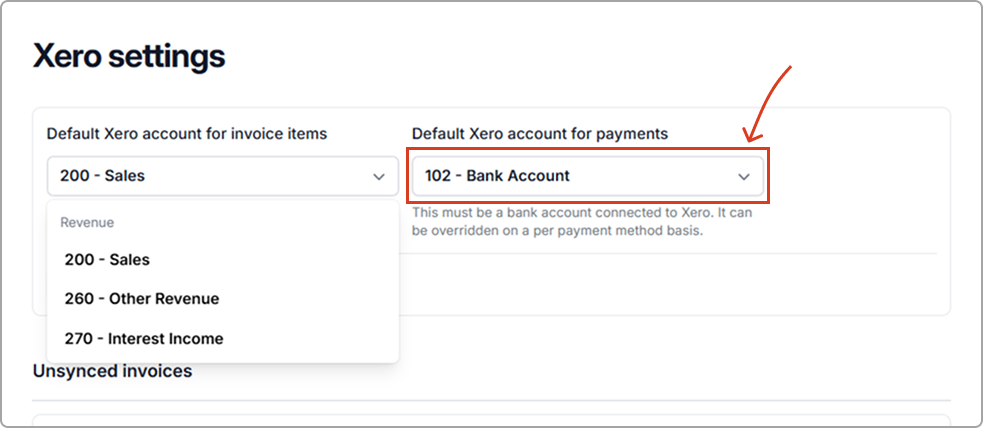The image size is (983, 428).
Task: Click the Default Xero account for payments label
Action: [540, 133]
